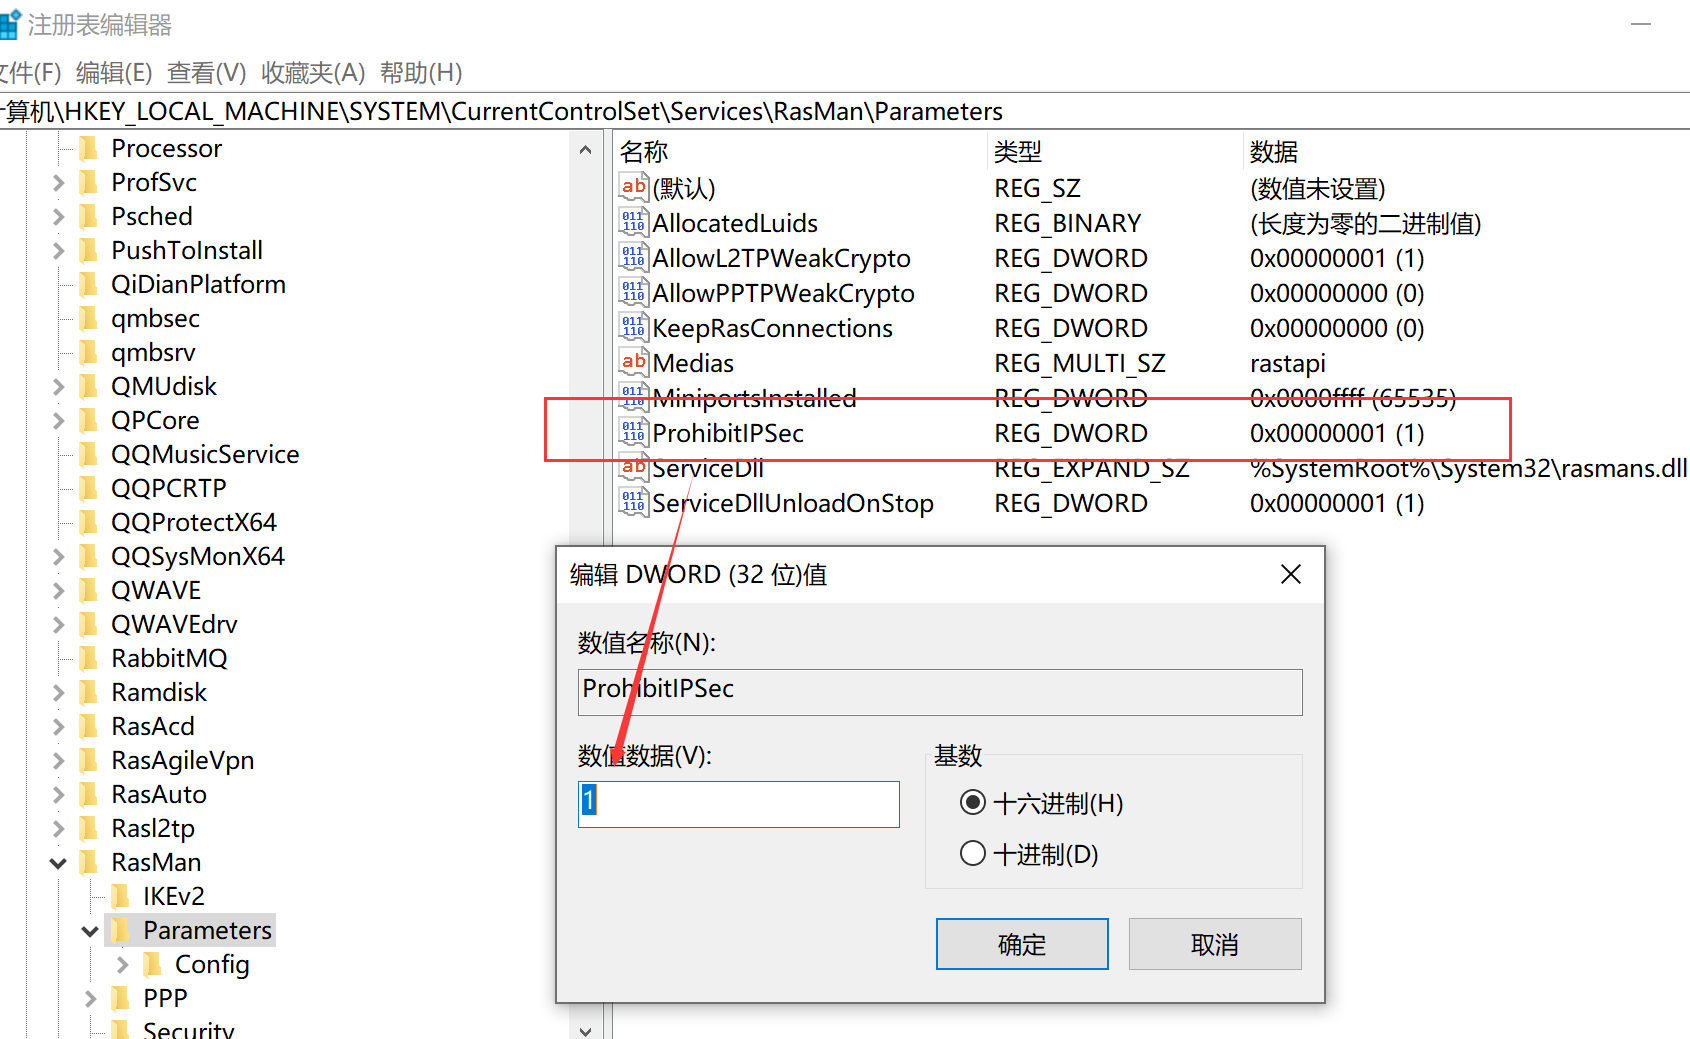The image size is (1690, 1039).
Task: Select the QQSysMonX64 tree item
Action: coord(198,556)
